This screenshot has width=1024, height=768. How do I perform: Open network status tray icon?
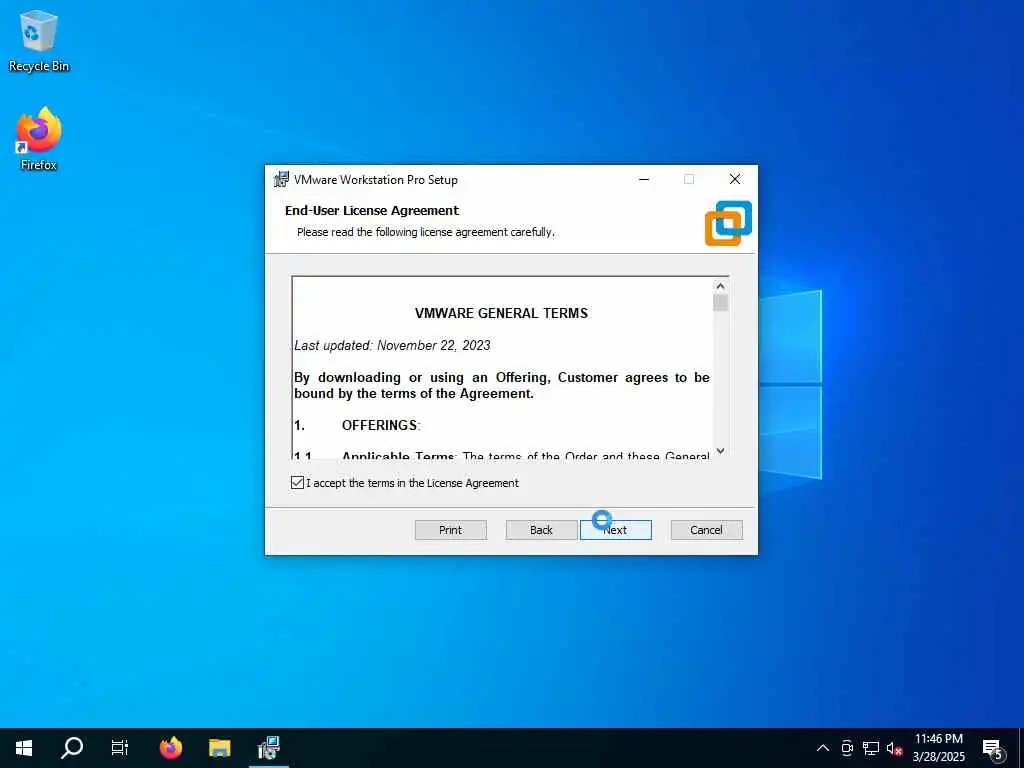(x=871, y=748)
